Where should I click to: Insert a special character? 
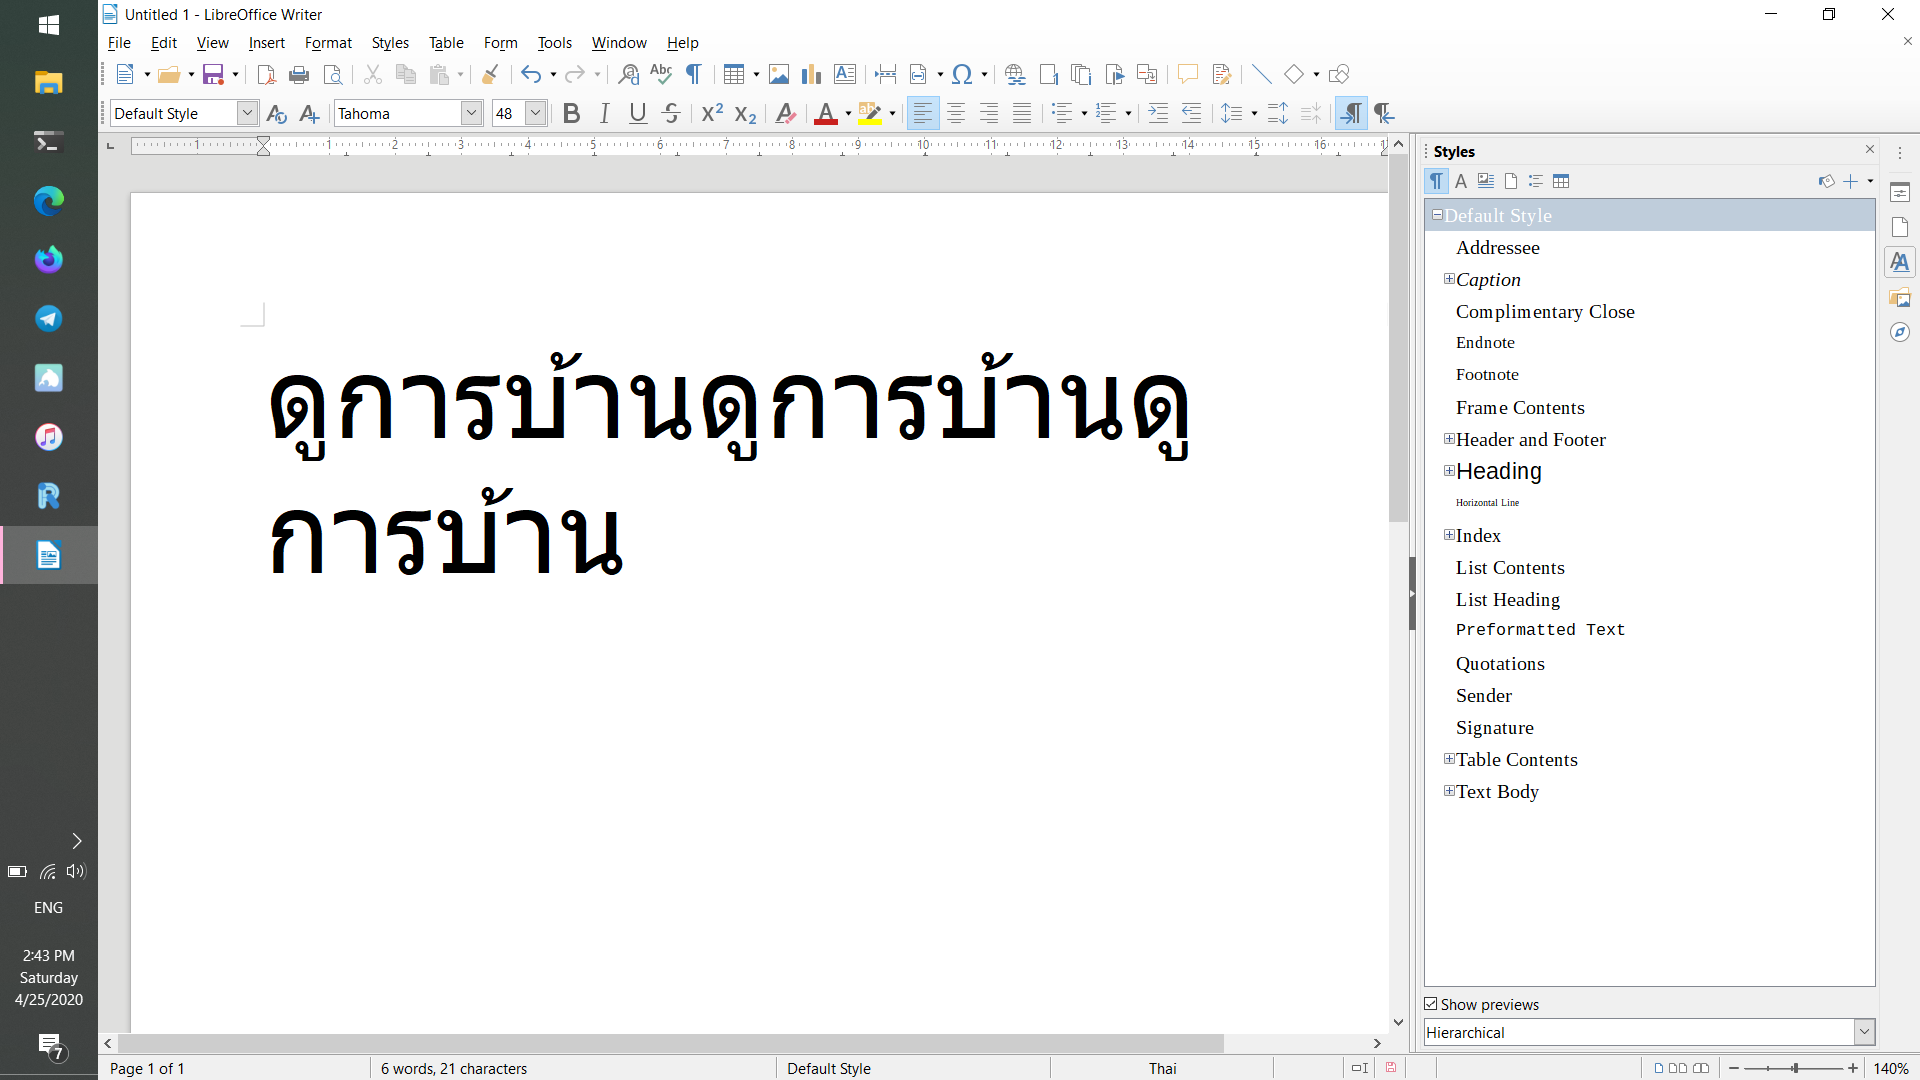963,74
